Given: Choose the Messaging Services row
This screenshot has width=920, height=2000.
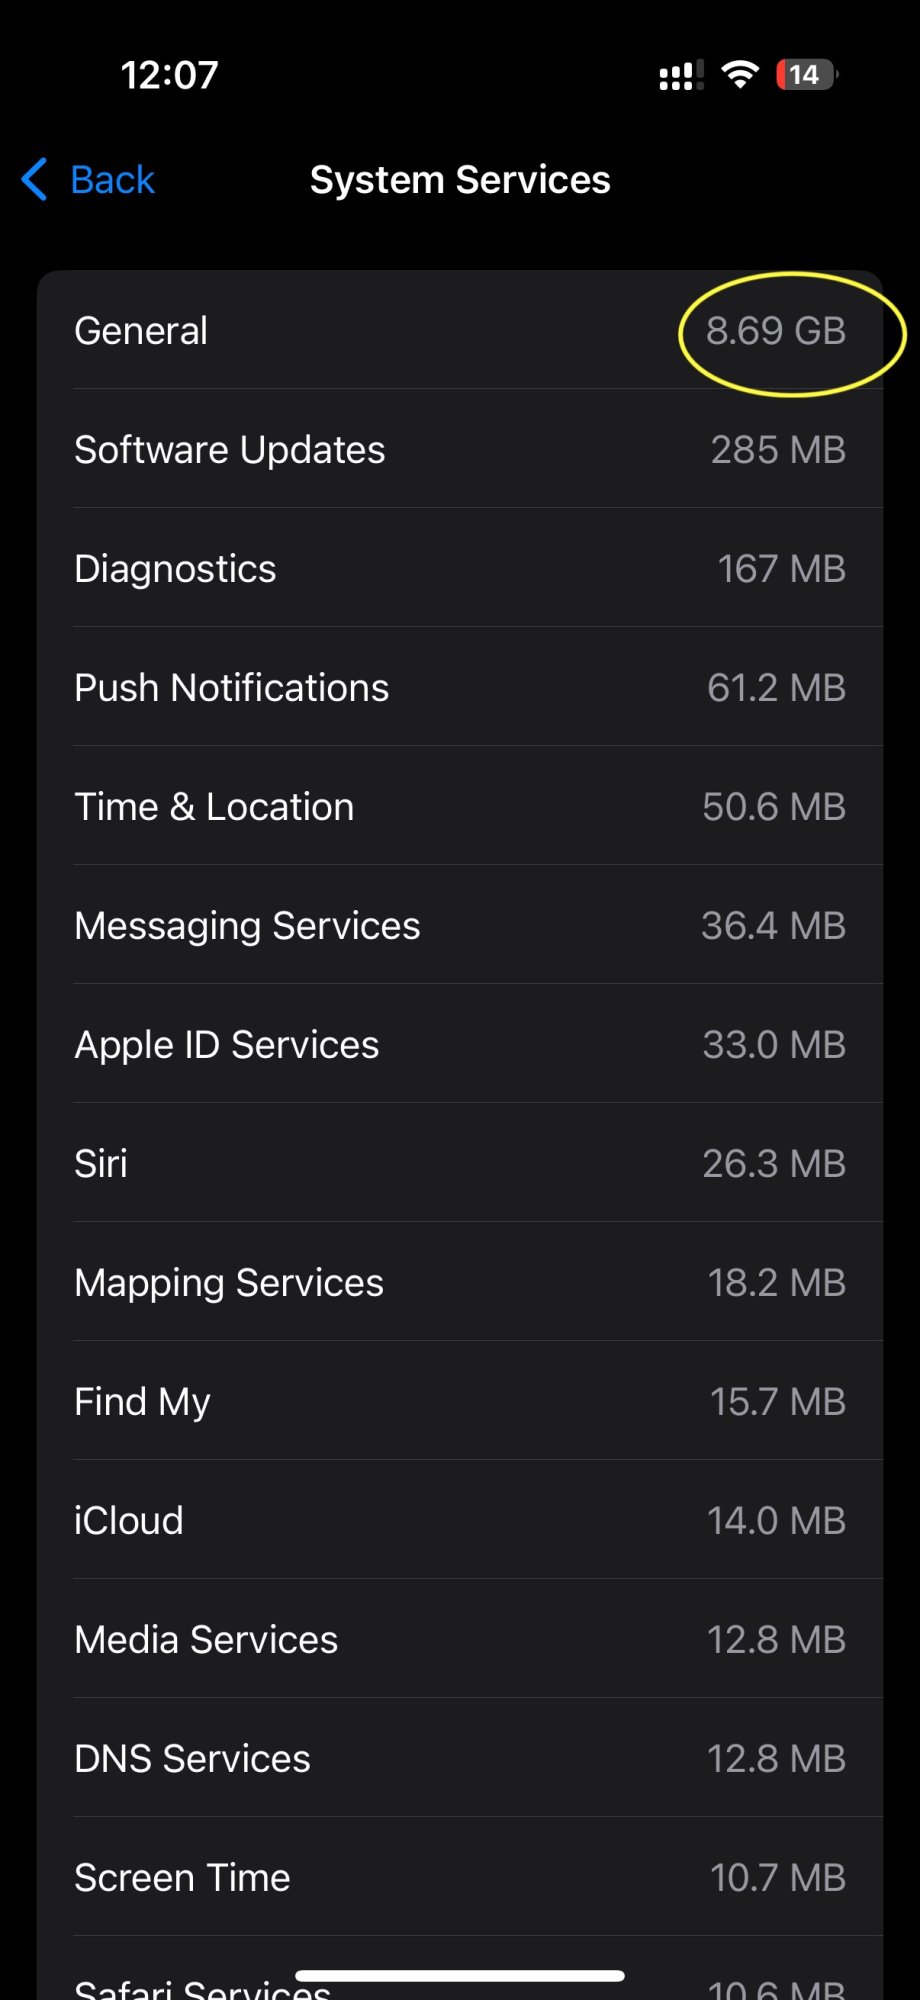Looking at the screenshot, I should (460, 926).
